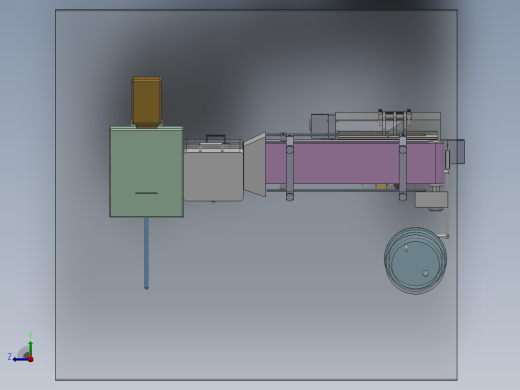
Task: Select the brown motor block atop the green box
Action: pos(147,102)
